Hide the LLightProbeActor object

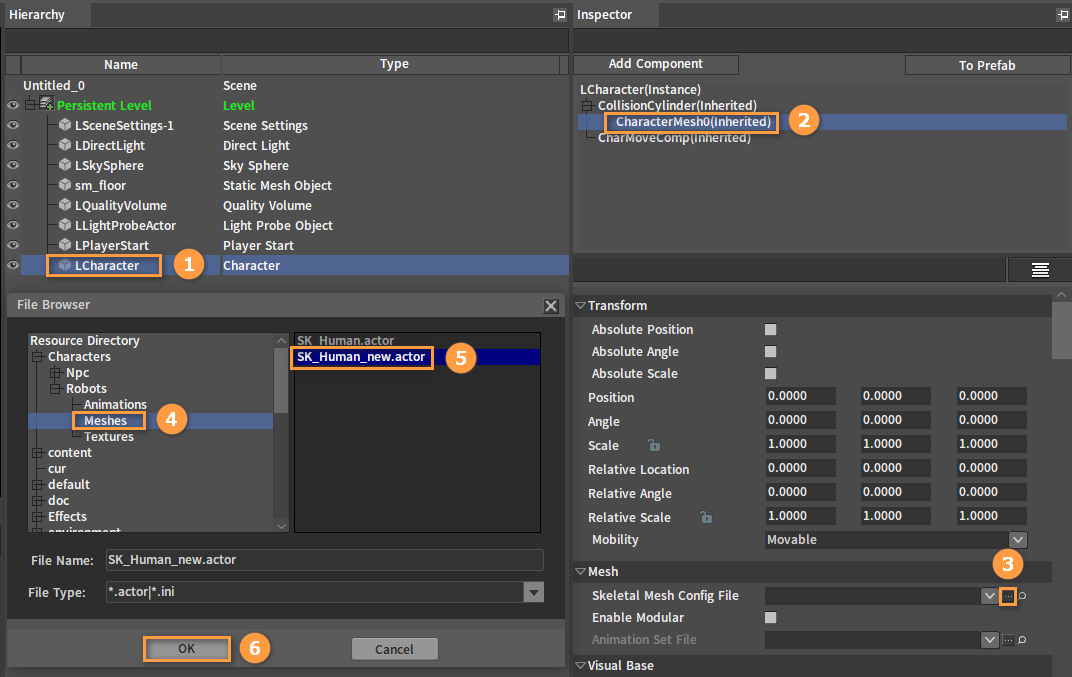(12, 224)
